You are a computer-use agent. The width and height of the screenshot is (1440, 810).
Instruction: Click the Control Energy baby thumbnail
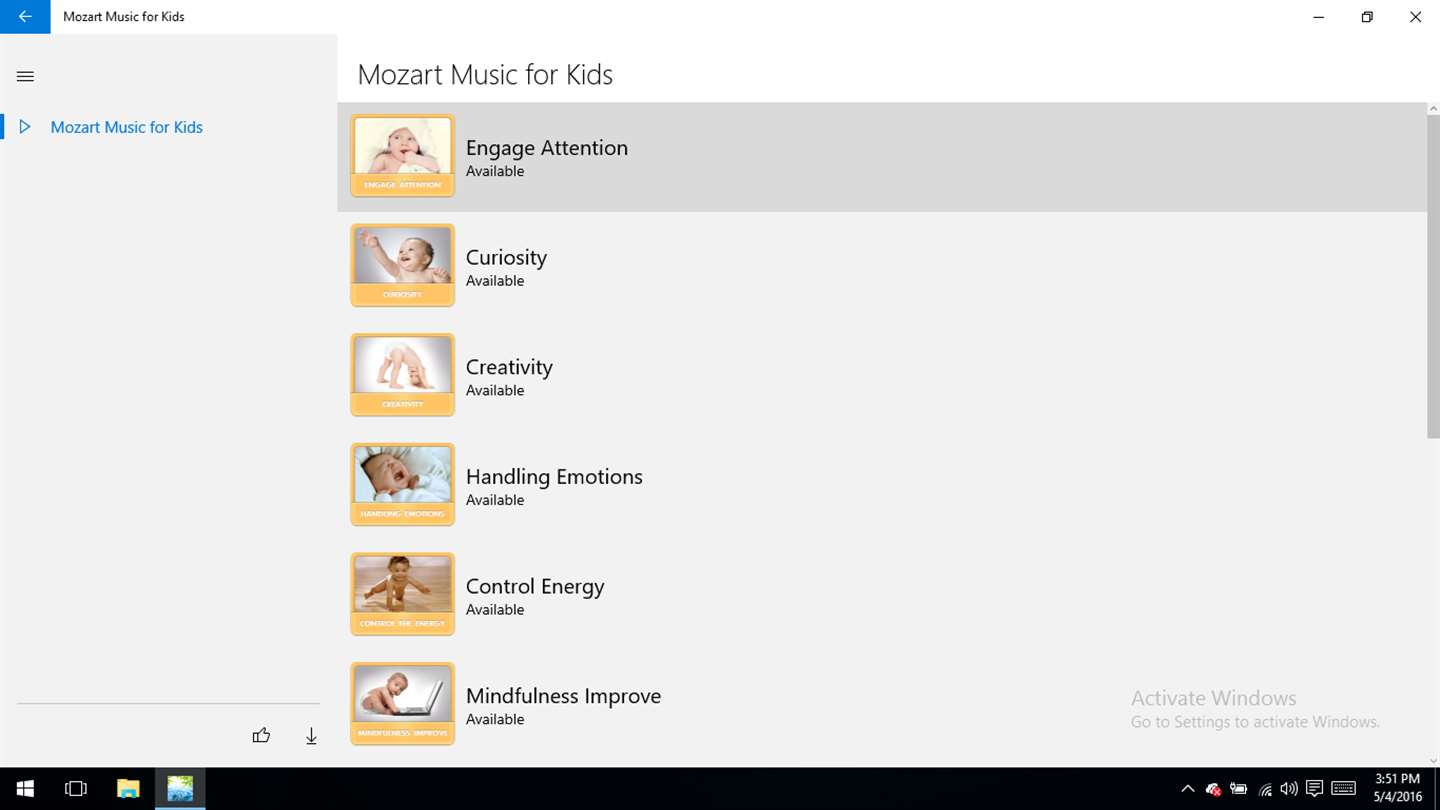pos(402,594)
